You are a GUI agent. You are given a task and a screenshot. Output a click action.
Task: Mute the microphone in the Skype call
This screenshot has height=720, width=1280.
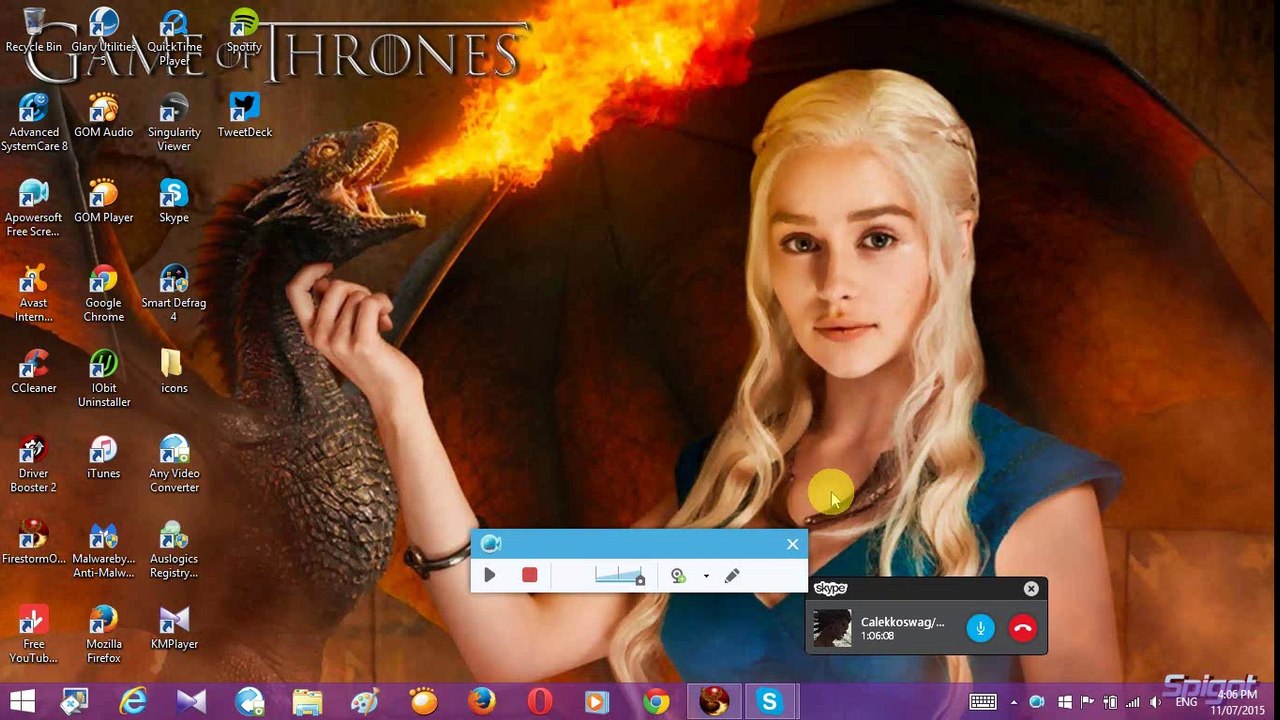[981, 628]
